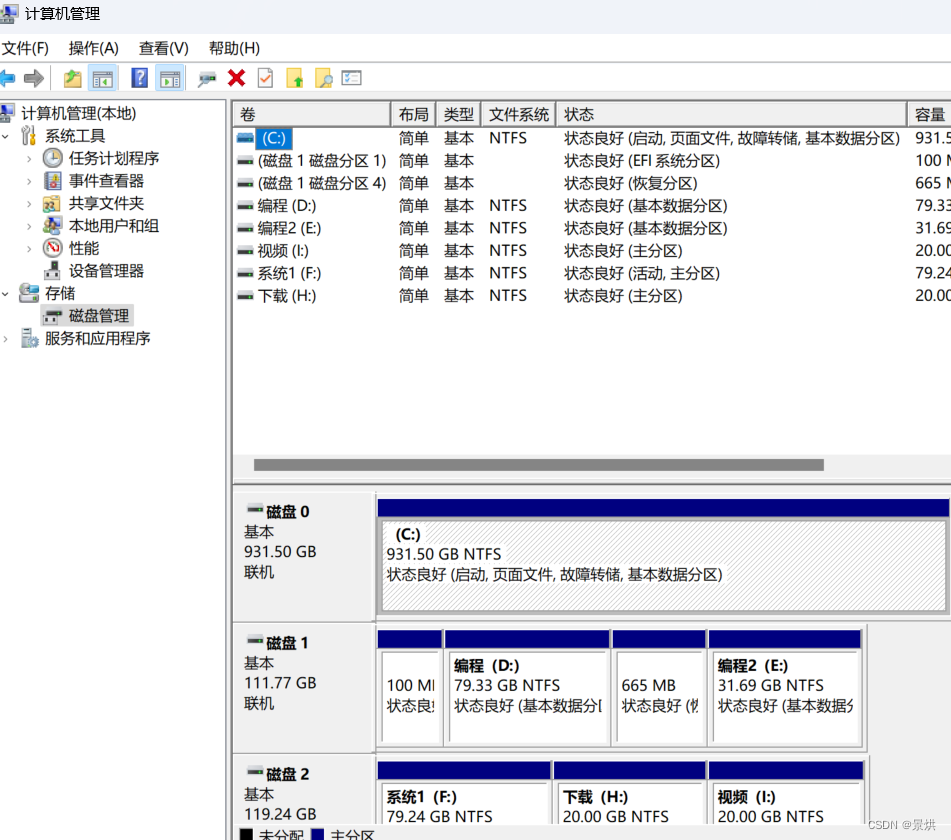Sort by the 文件系统 column header
The height and width of the screenshot is (840, 951).
[x=519, y=114]
